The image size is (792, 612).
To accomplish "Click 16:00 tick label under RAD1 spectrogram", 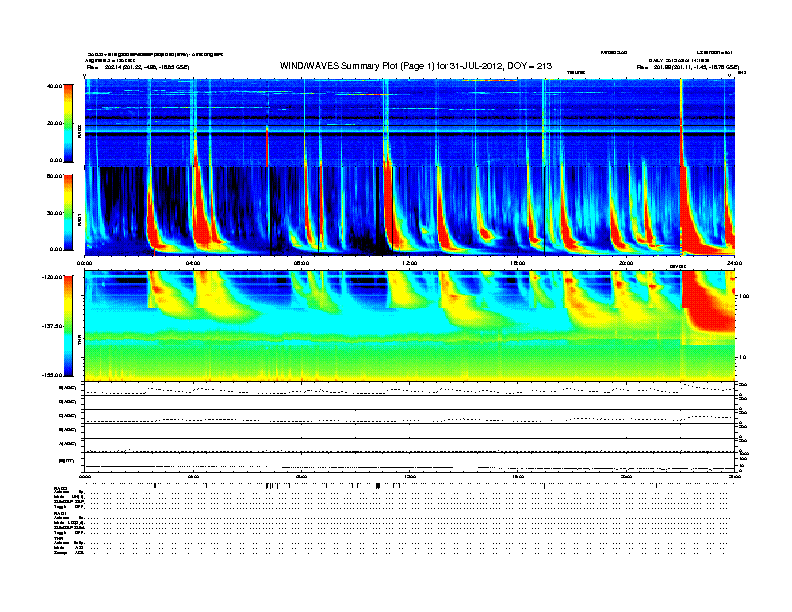I will click(x=518, y=263).
